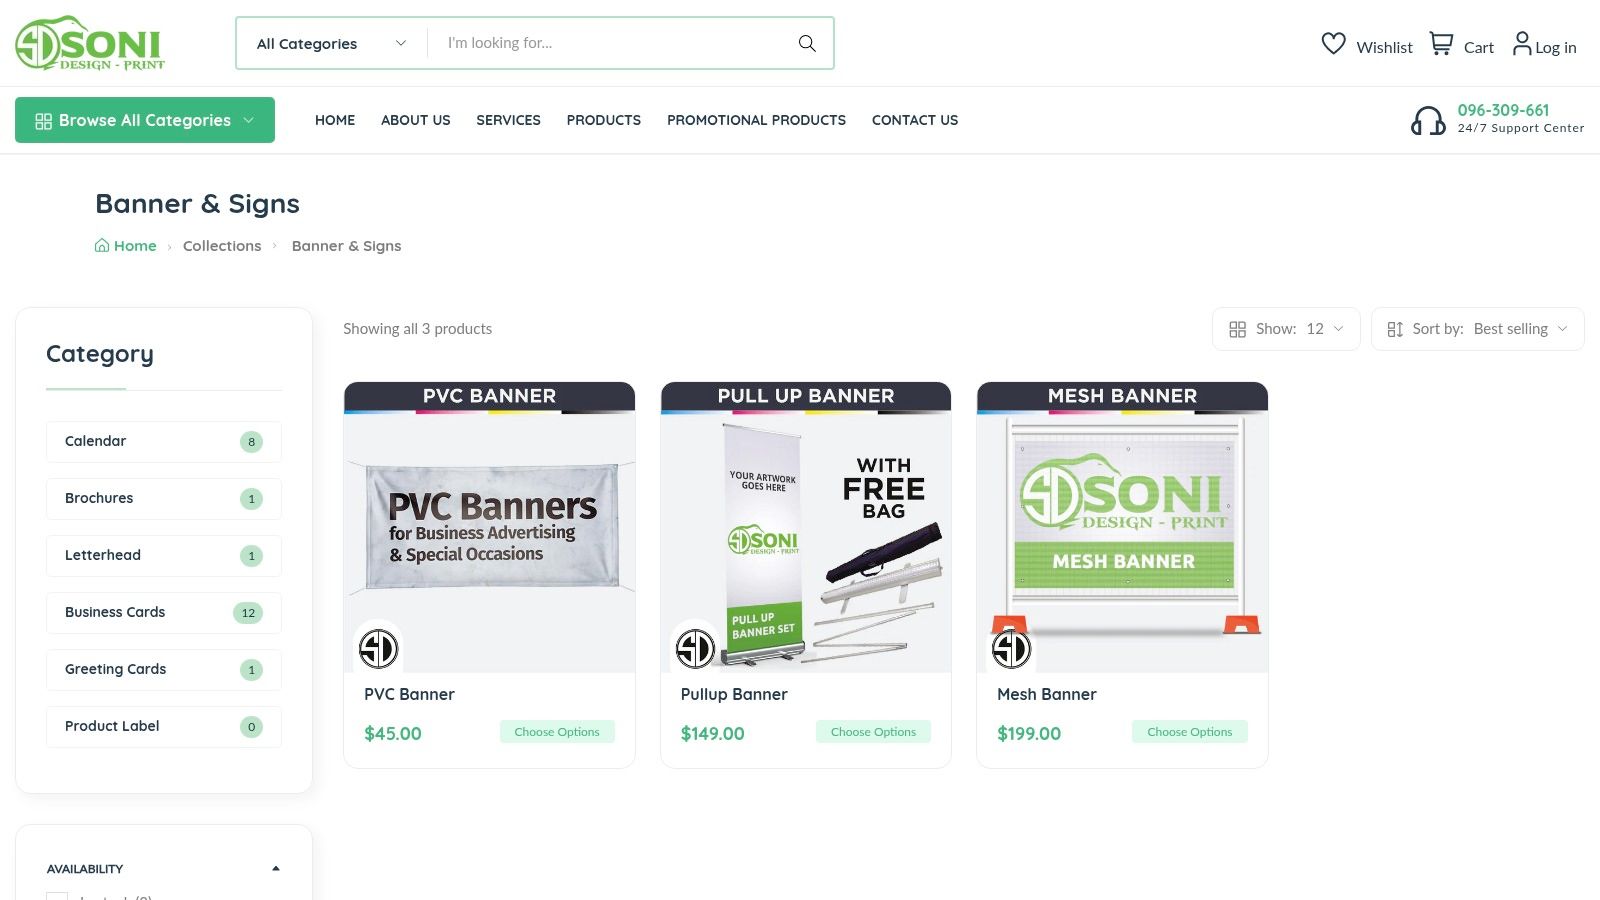Open the CONTACT US menu item
The width and height of the screenshot is (1600, 900).
[915, 120]
